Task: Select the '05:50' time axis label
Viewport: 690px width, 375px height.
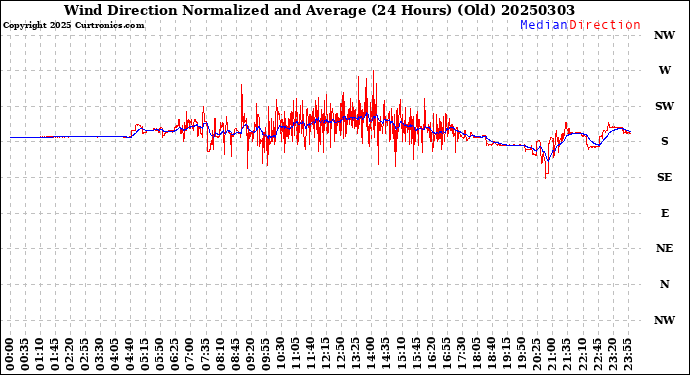Action: 160,354
